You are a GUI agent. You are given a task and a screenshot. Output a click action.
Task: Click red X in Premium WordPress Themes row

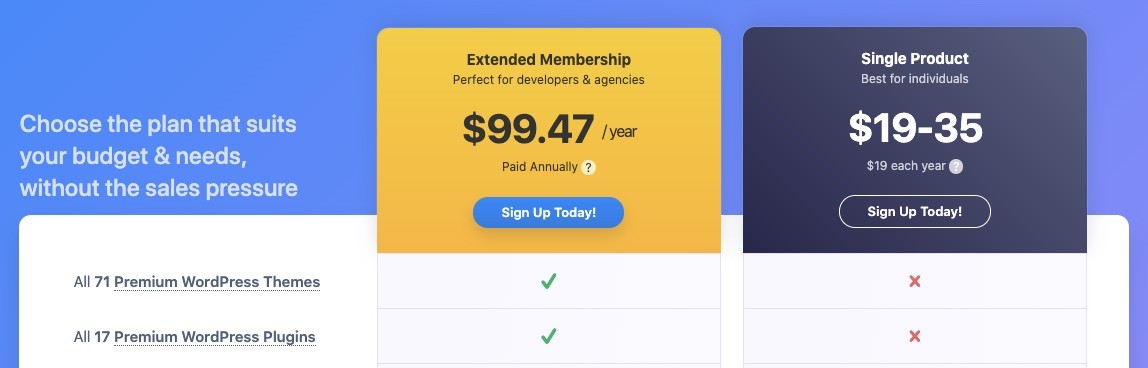[914, 281]
